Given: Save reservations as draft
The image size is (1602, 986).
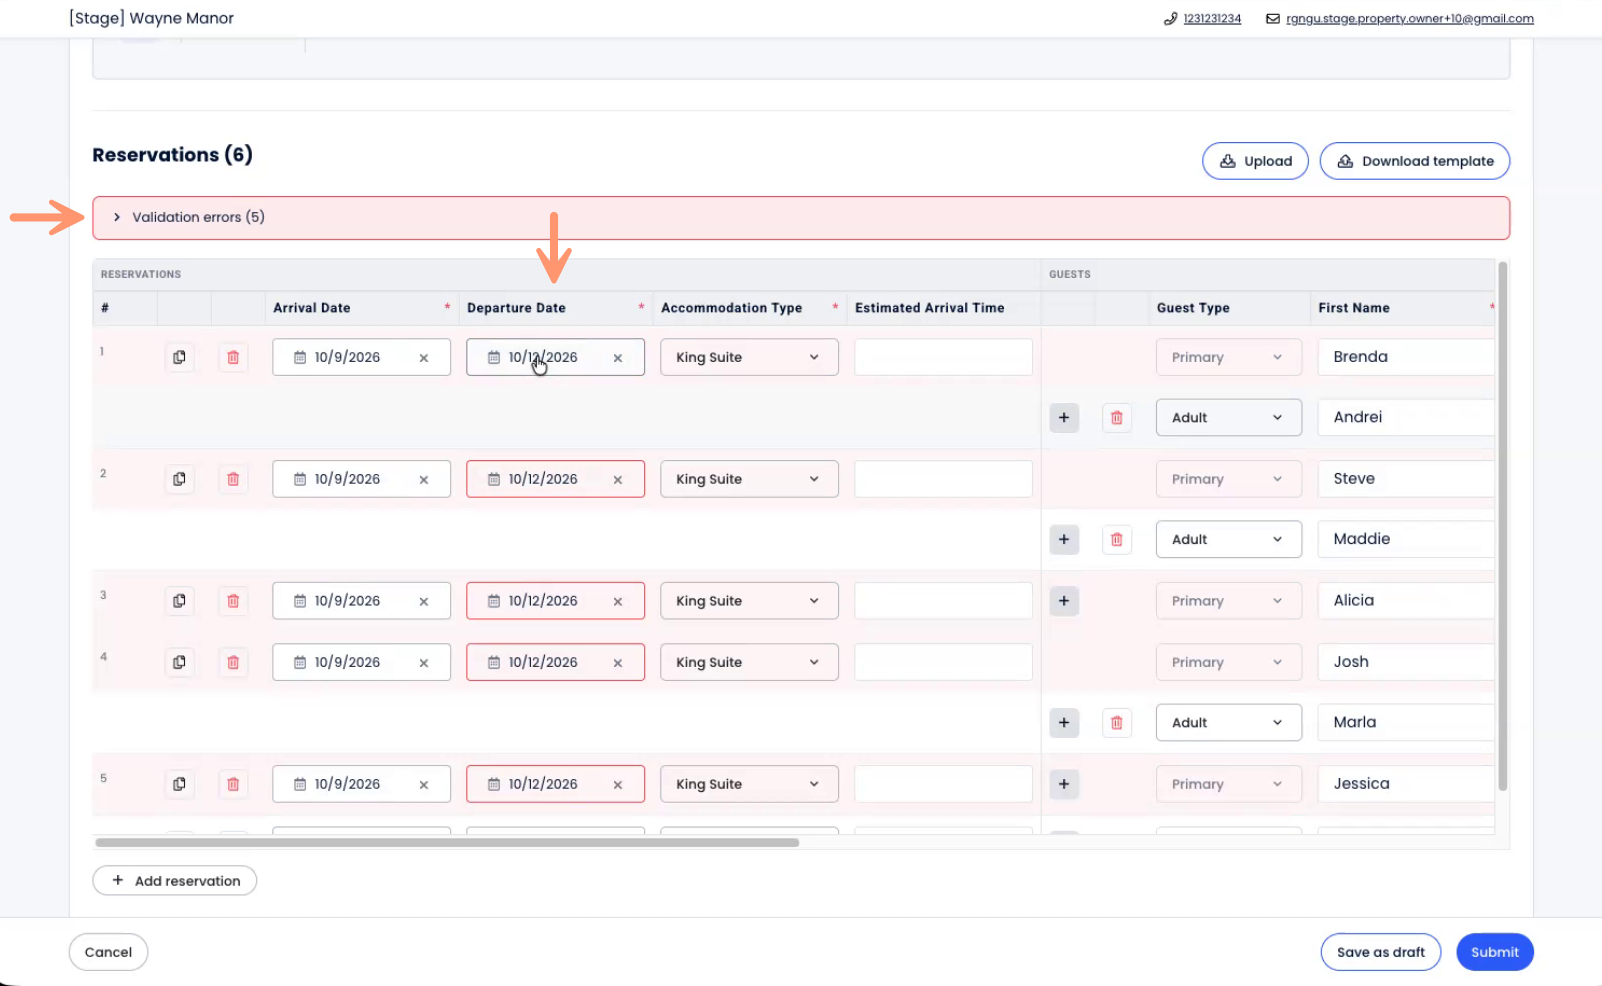Looking at the screenshot, I should coord(1380,952).
